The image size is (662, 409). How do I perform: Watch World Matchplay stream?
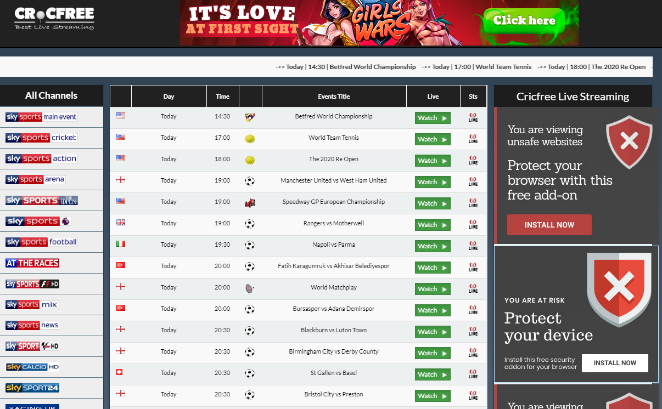coord(433,289)
